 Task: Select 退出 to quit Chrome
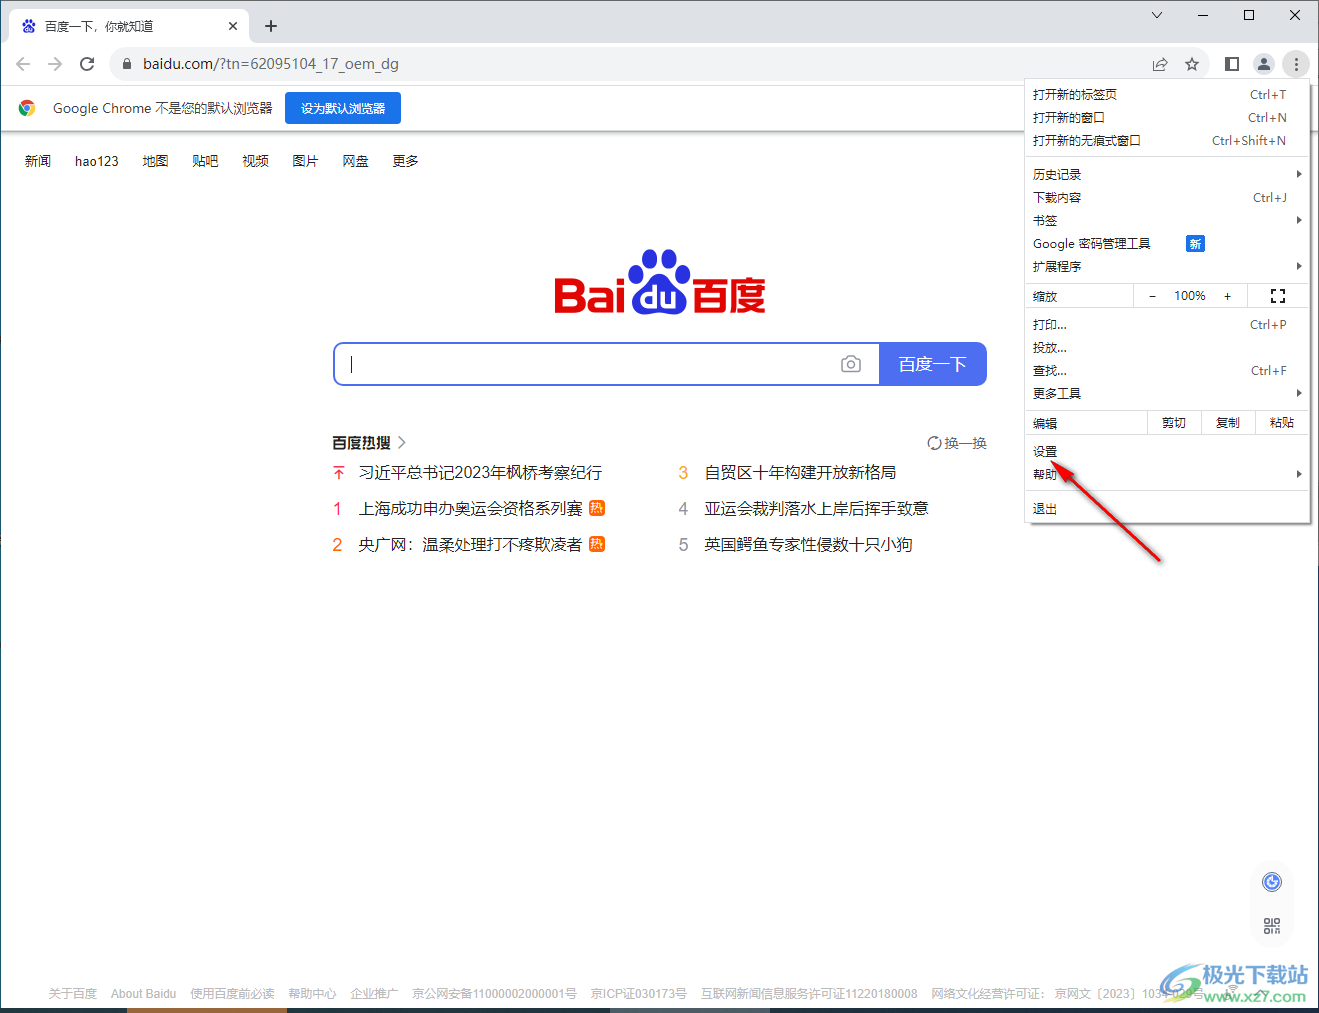1167,508
